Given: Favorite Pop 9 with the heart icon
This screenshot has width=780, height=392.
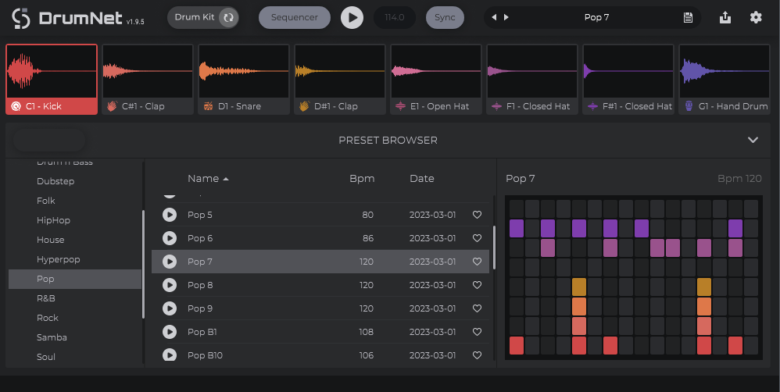Looking at the screenshot, I should pos(477,308).
